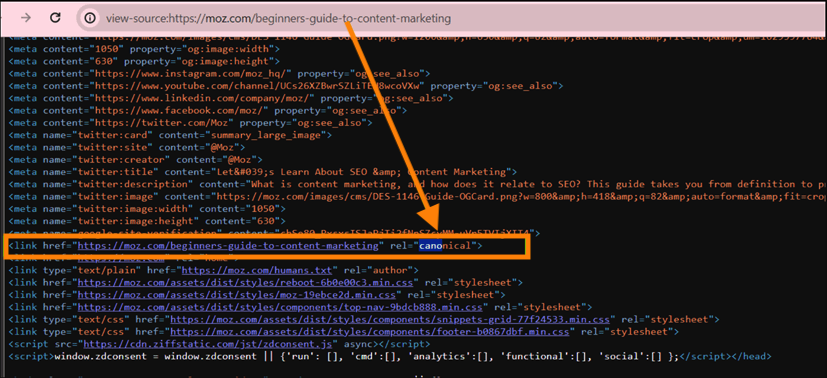Reload the page with the refresh icon

point(55,18)
